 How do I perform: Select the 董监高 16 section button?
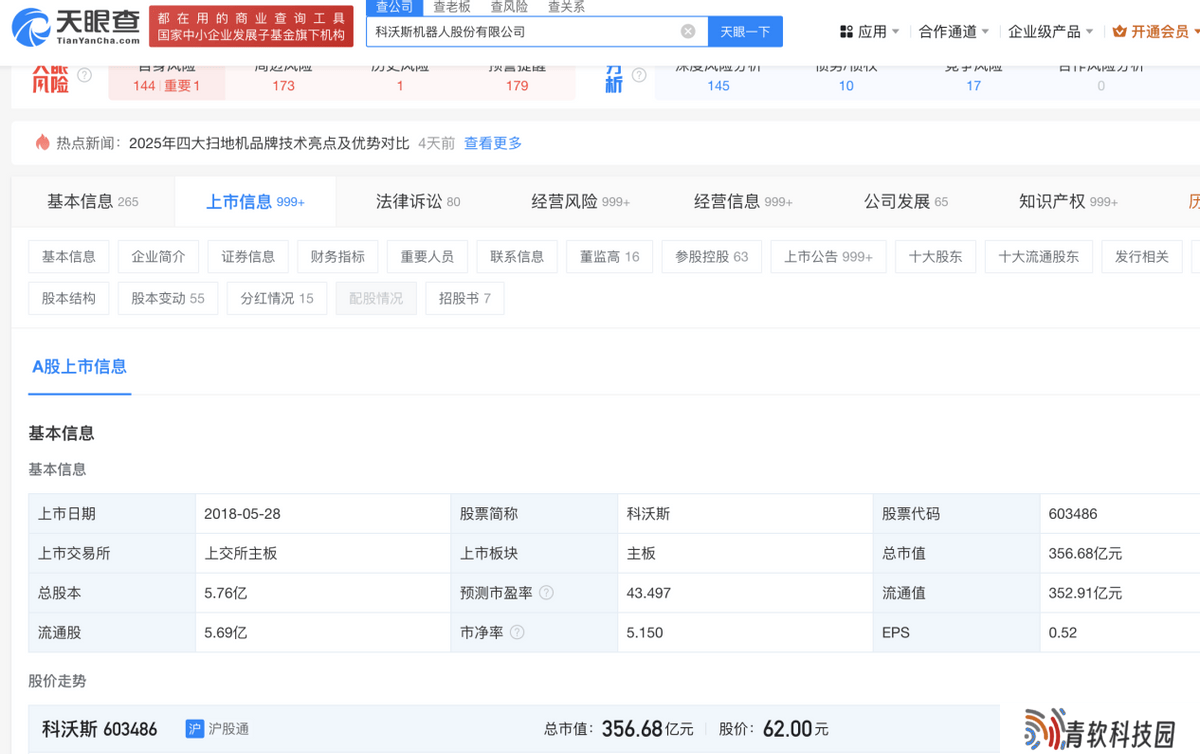coord(609,257)
